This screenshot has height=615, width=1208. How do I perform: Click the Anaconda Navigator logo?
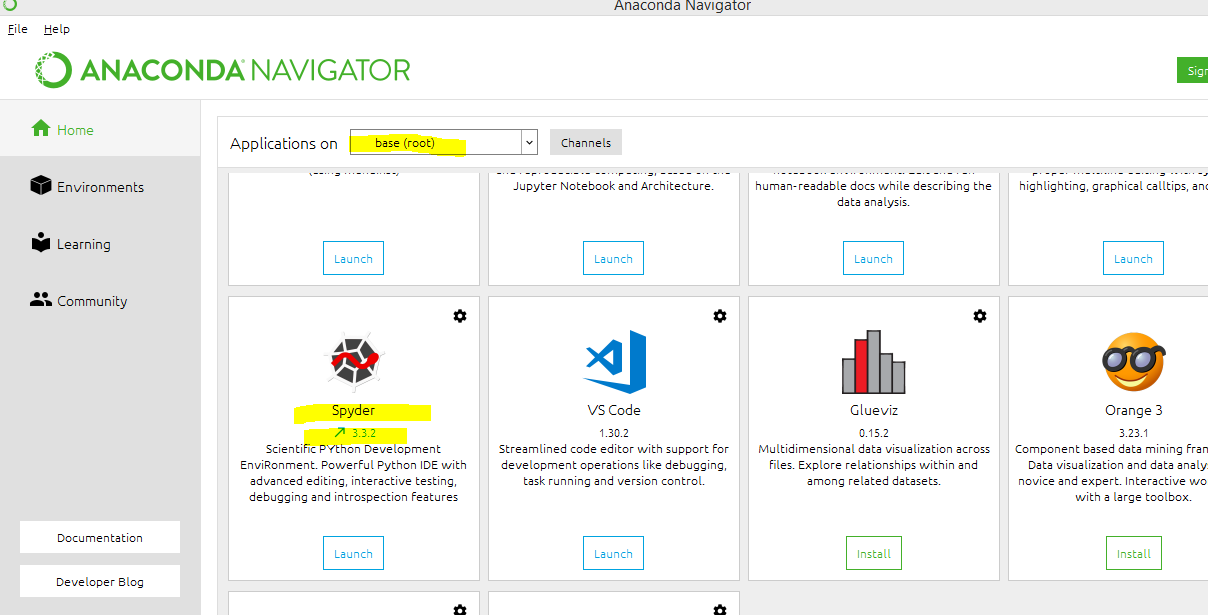222,69
